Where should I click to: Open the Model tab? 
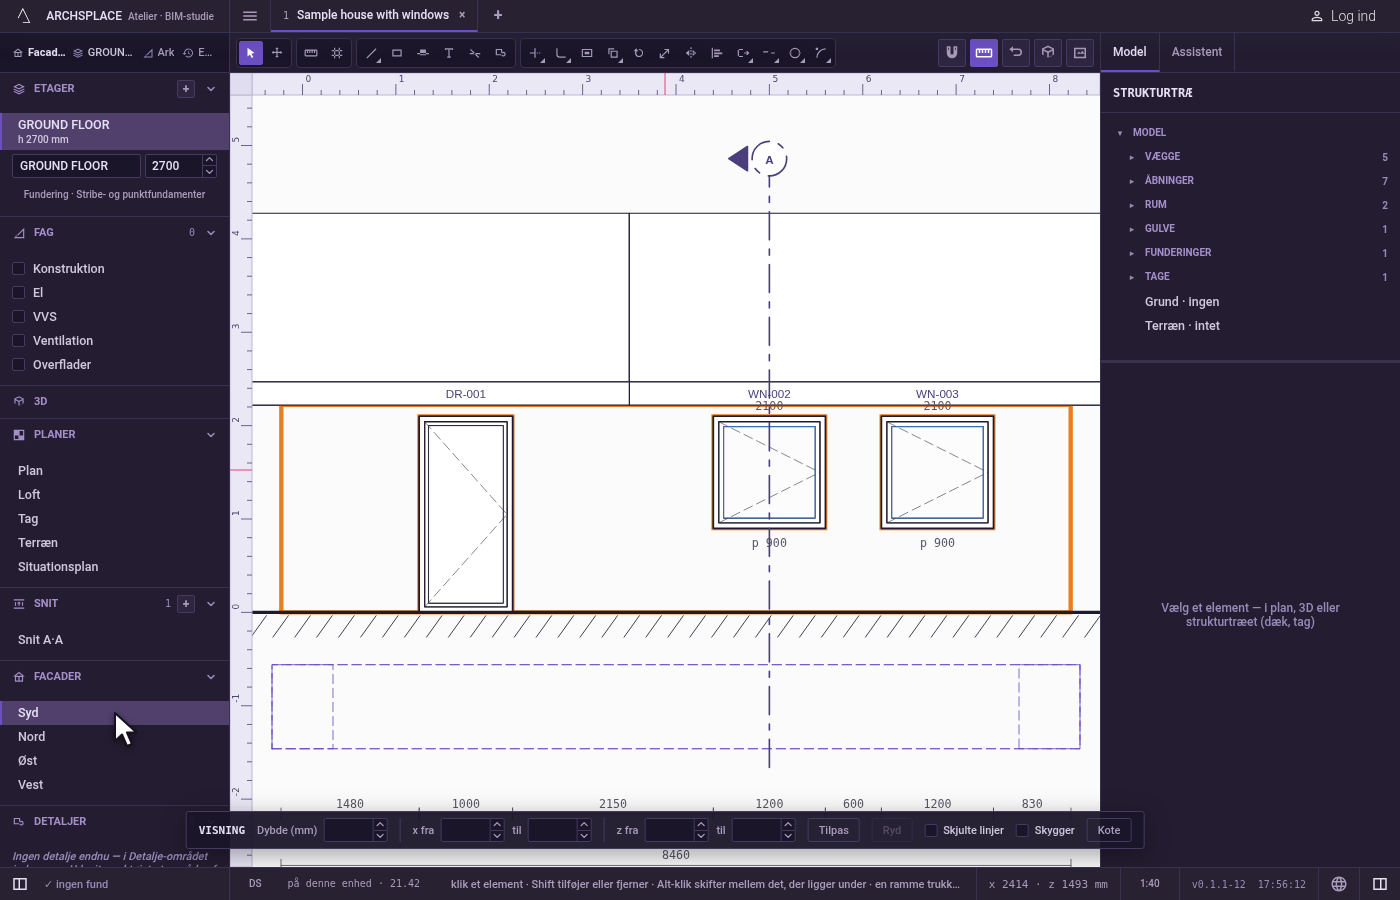click(x=1130, y=52)
